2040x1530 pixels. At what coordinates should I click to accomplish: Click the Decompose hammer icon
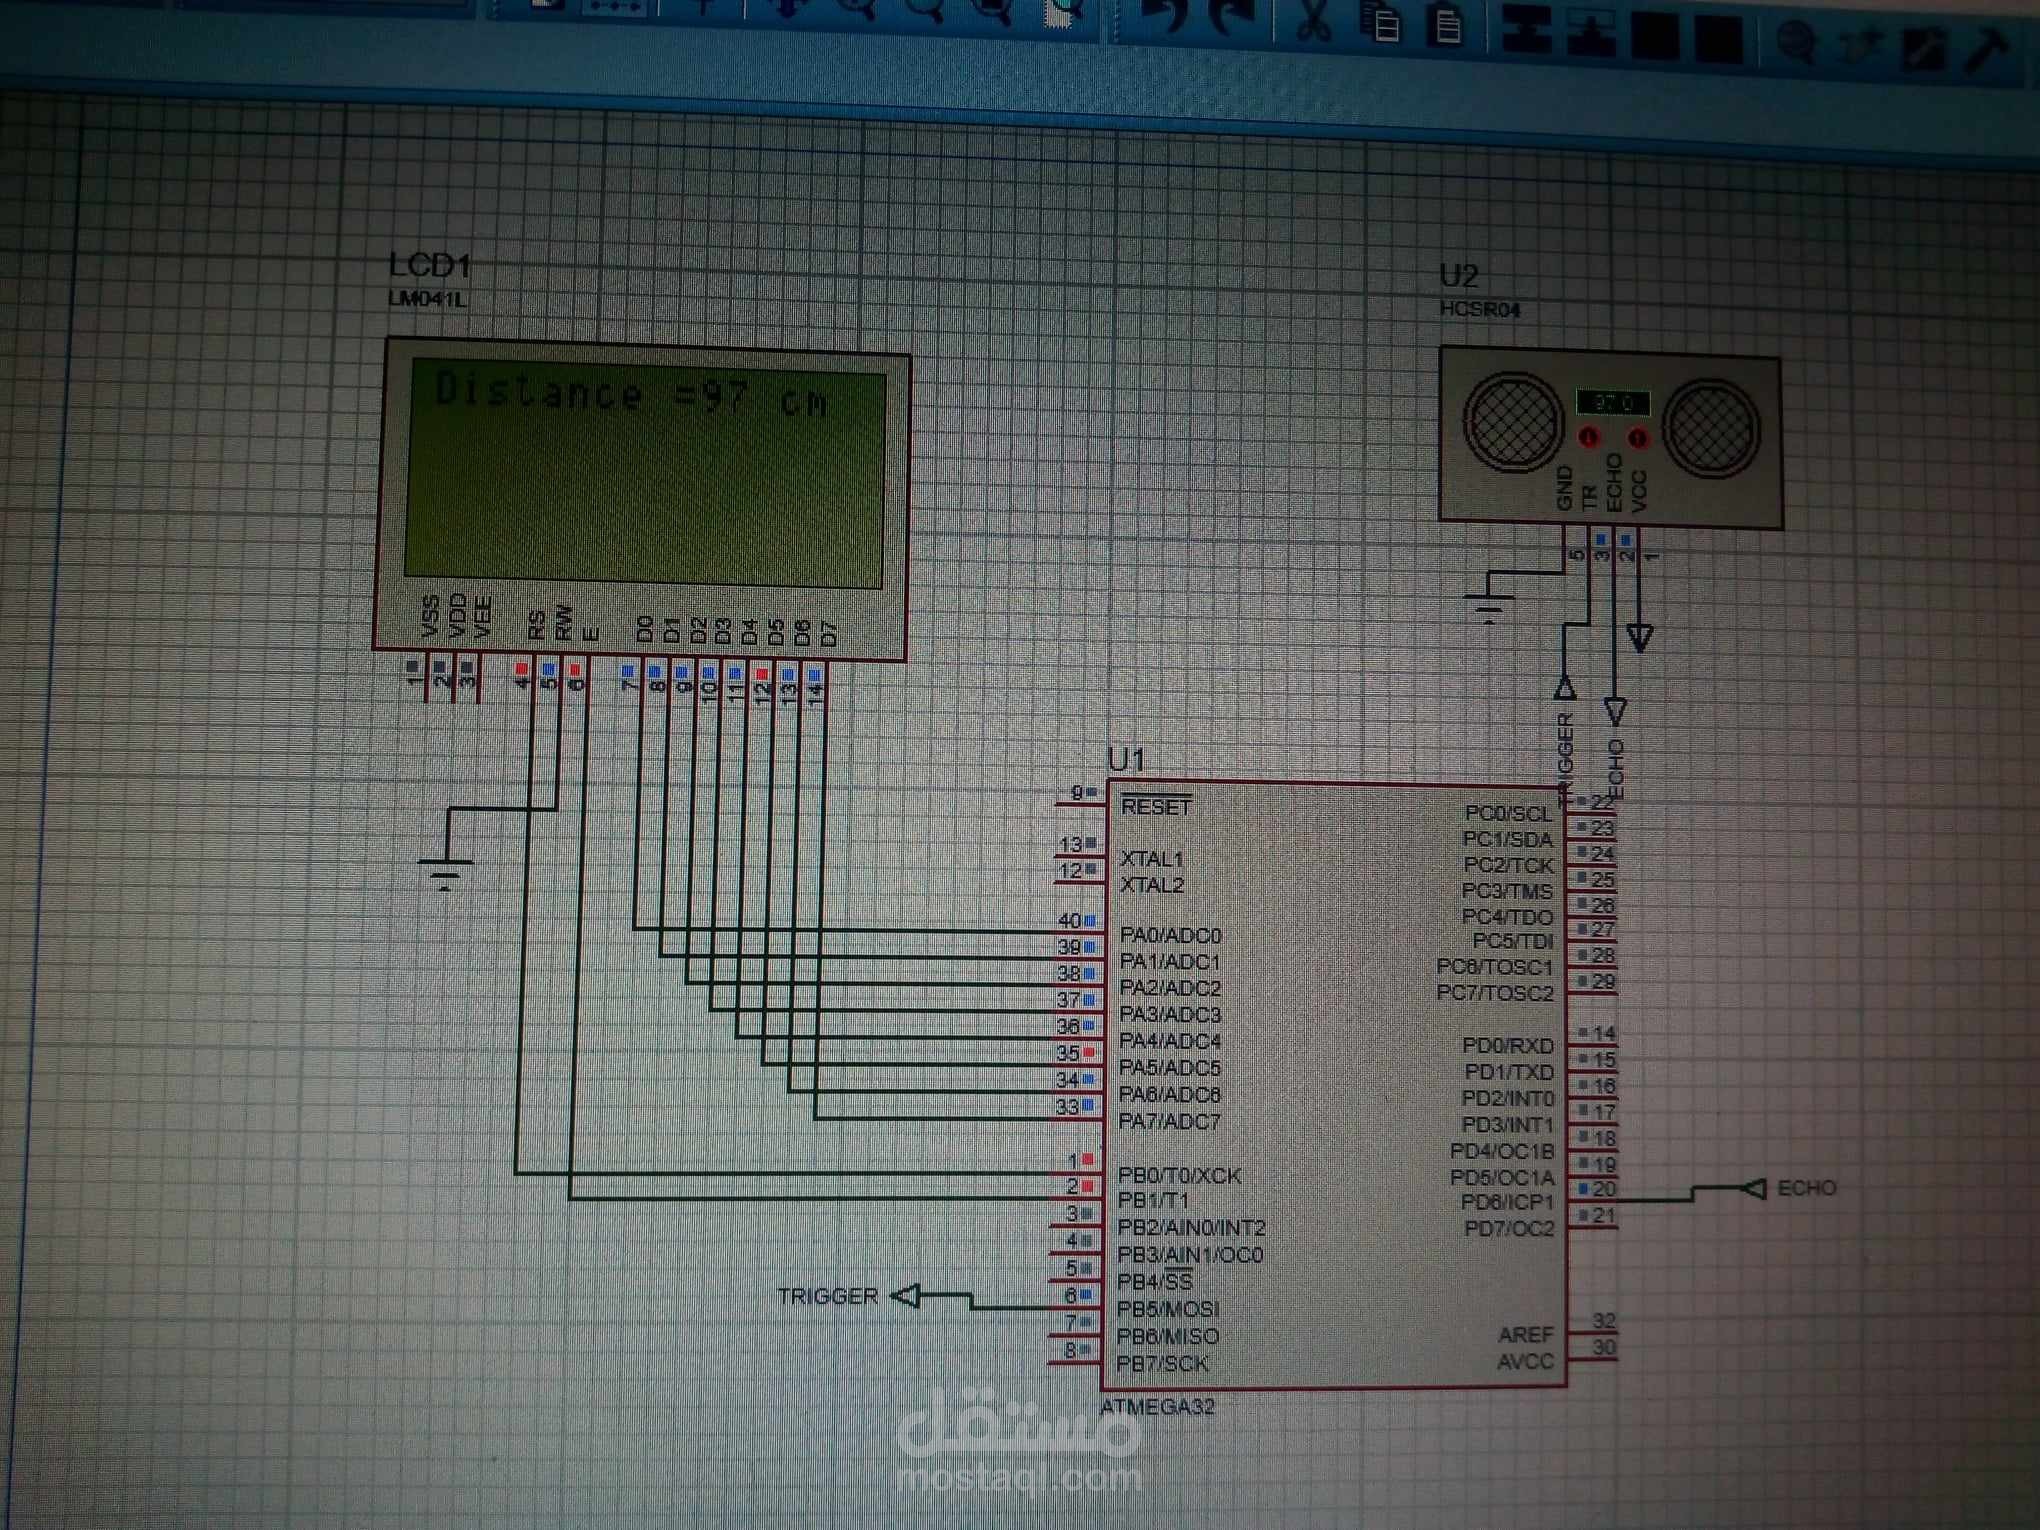(1987, 50)
